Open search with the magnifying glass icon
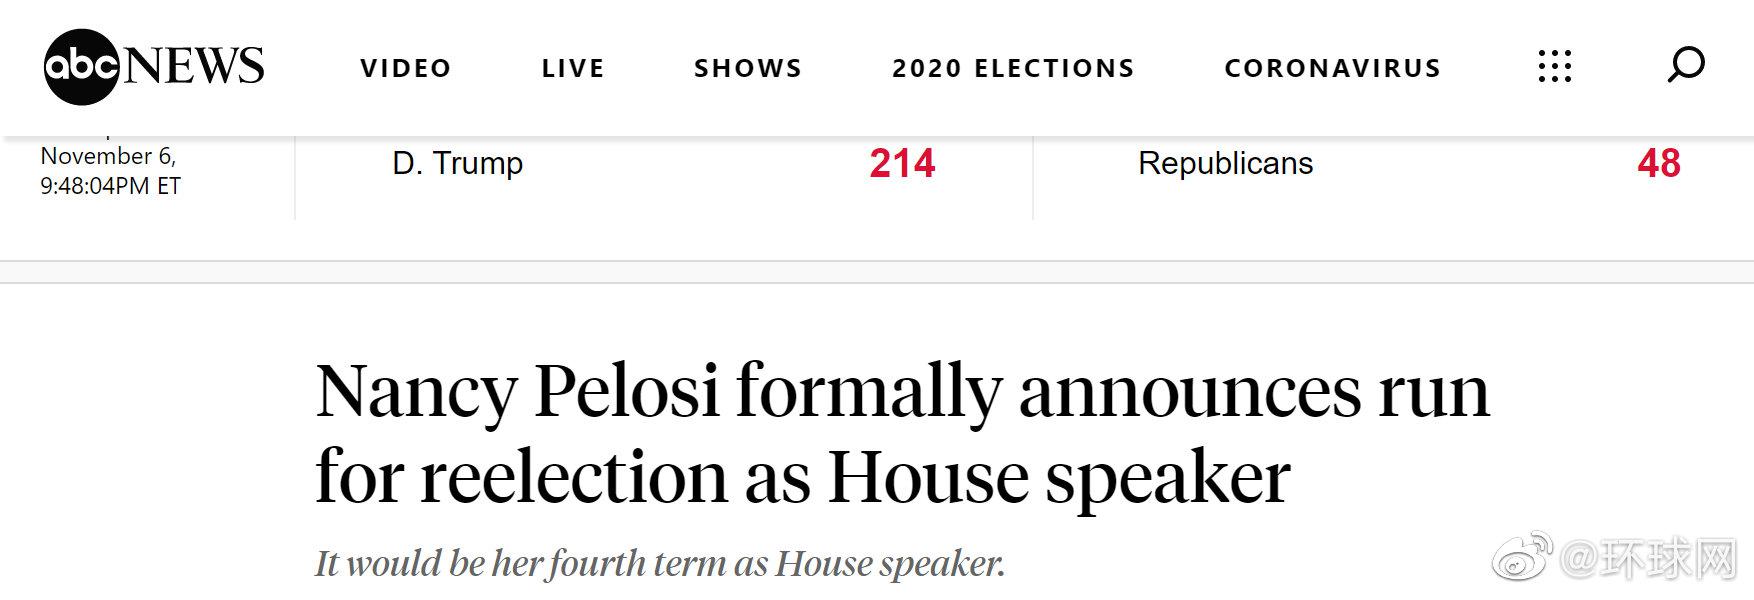The height and width of the screenshot is (600, 1754). coord(1685,66)
